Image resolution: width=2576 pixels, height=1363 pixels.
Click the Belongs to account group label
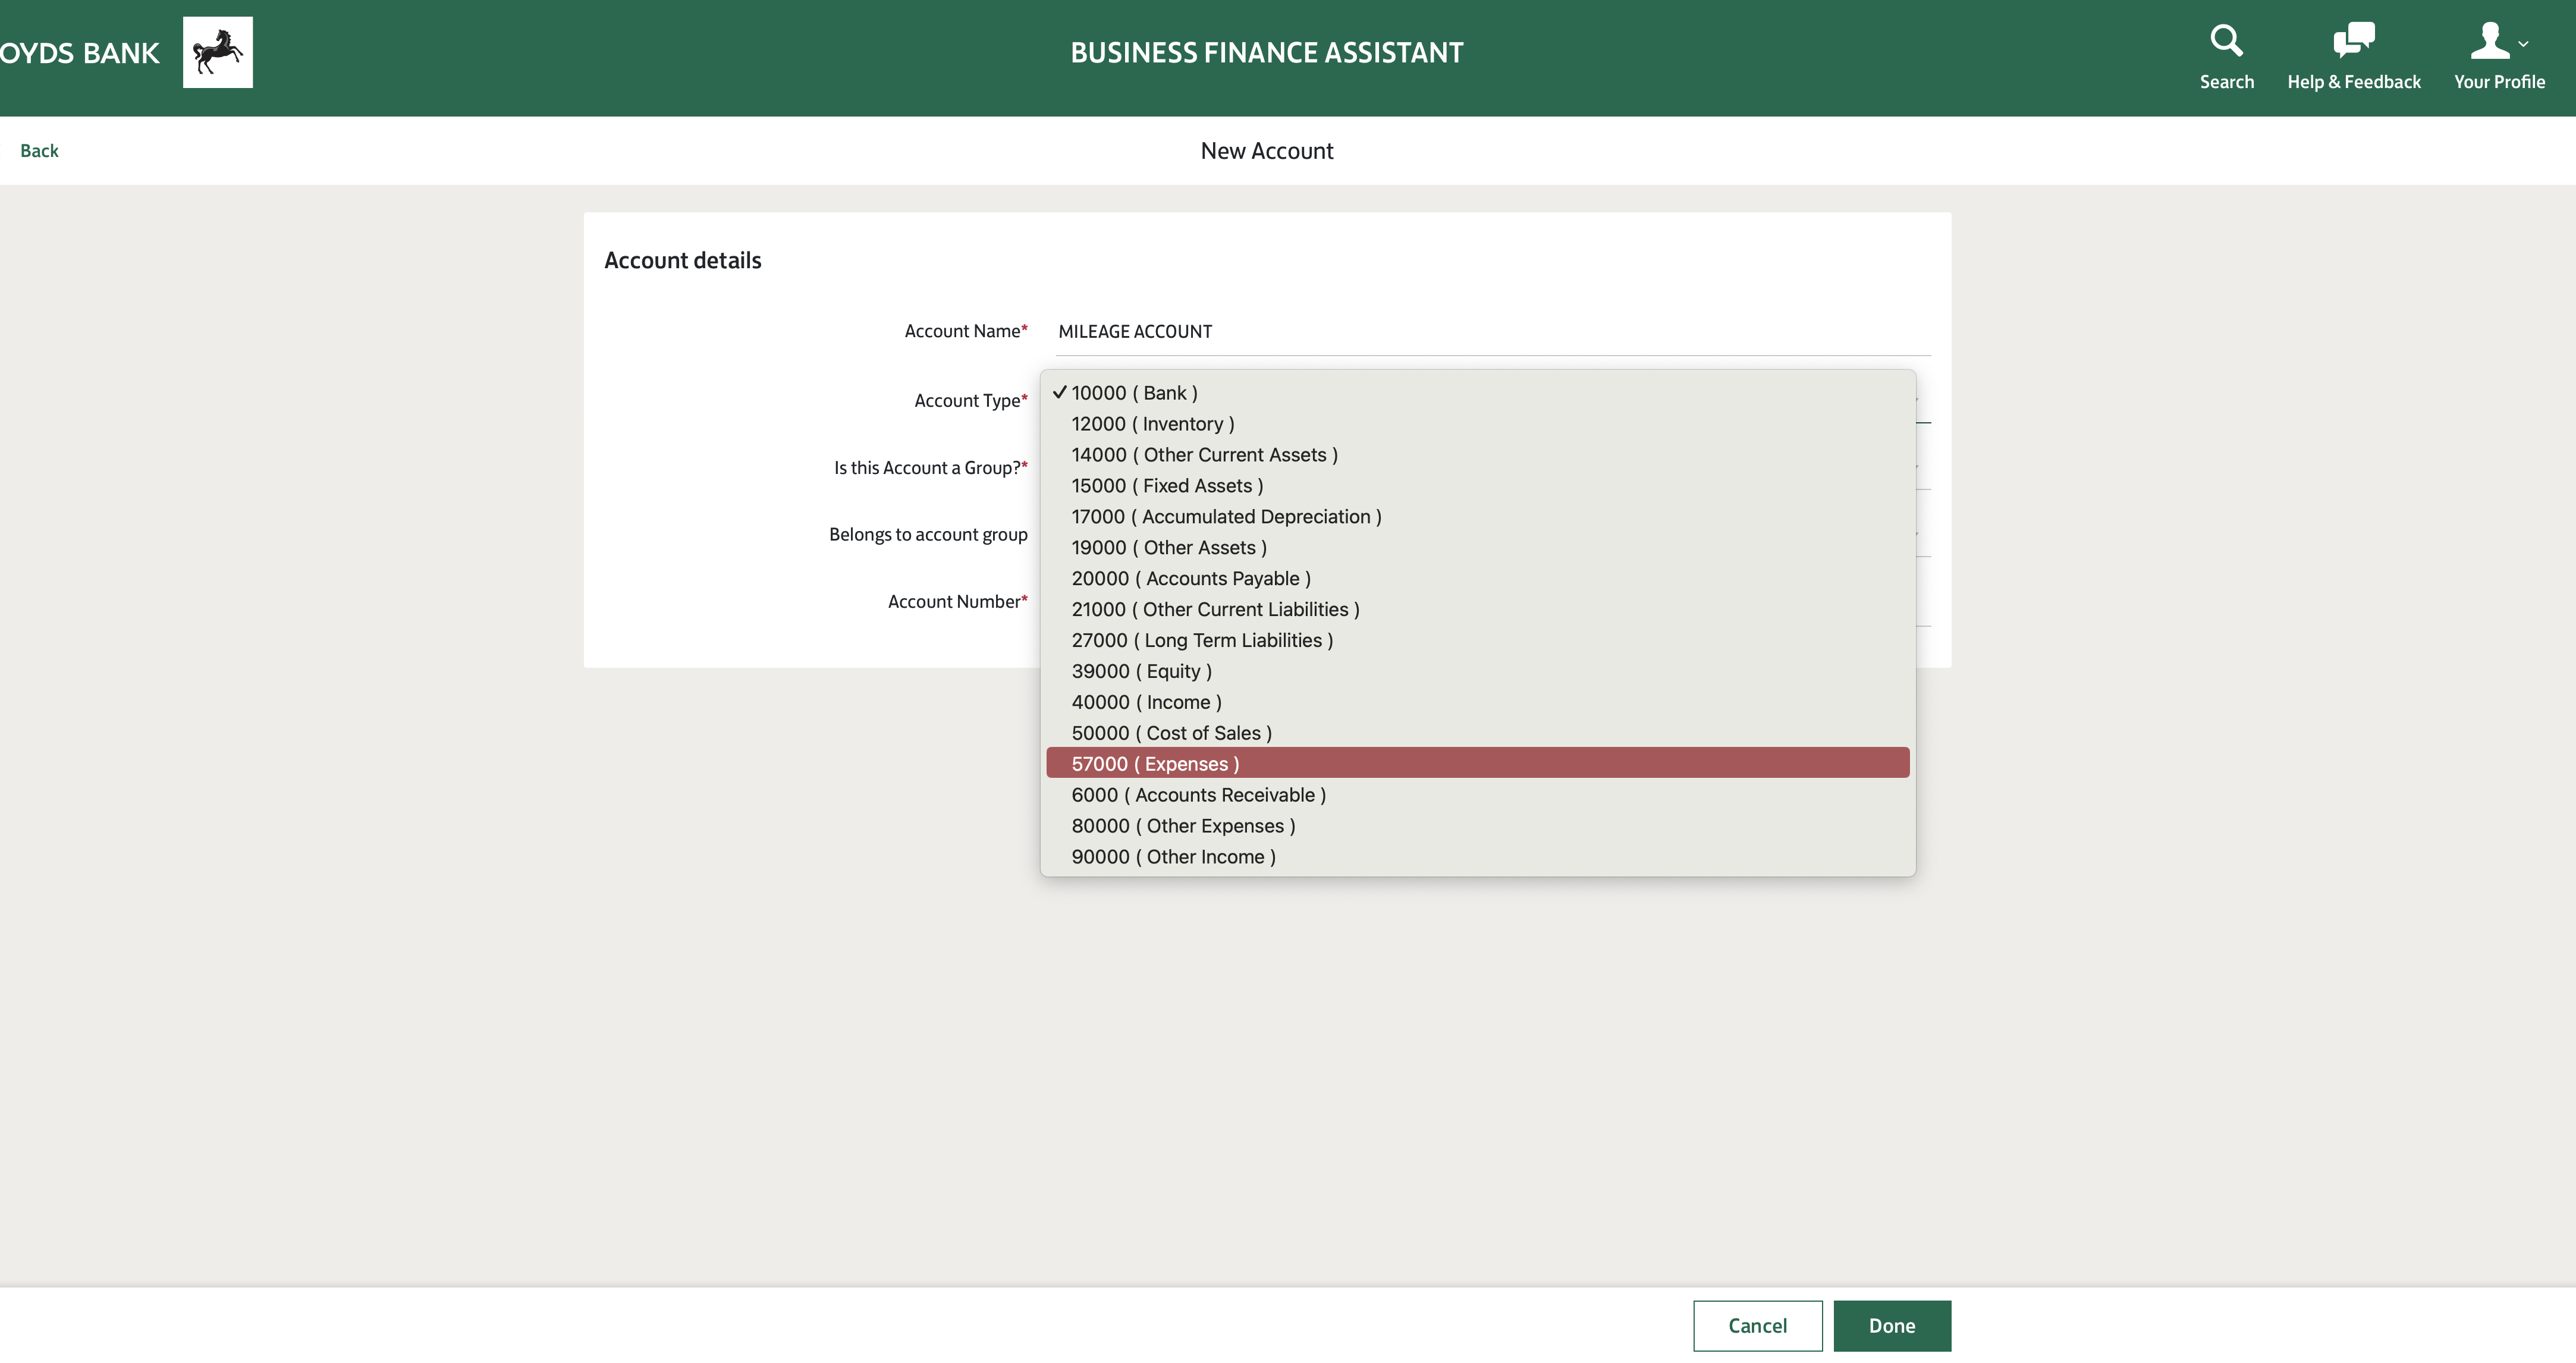928,535
